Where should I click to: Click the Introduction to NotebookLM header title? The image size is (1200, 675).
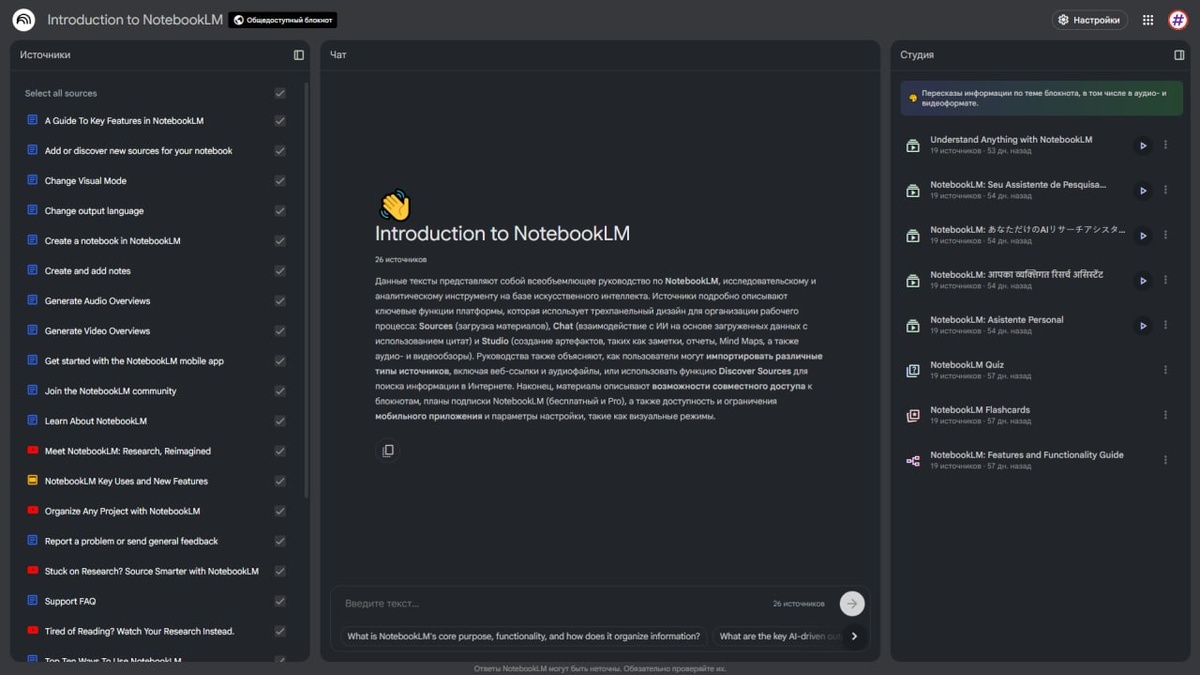point(135,20)
